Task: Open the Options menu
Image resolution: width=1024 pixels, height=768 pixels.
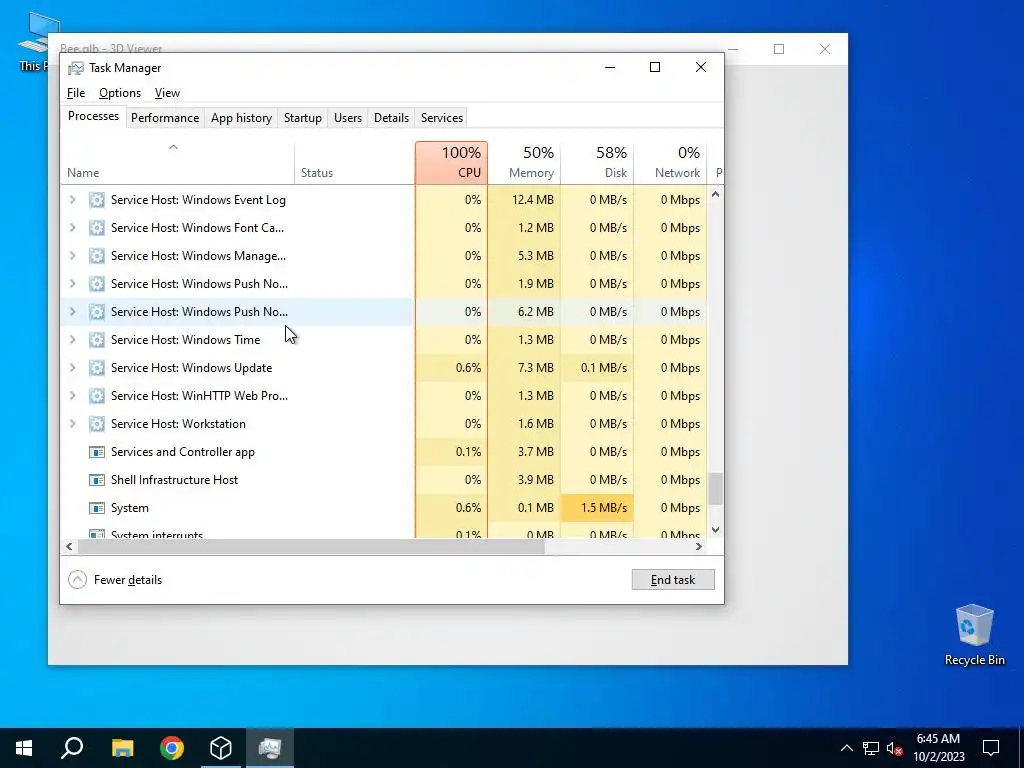Action: [x=120, y=93]
